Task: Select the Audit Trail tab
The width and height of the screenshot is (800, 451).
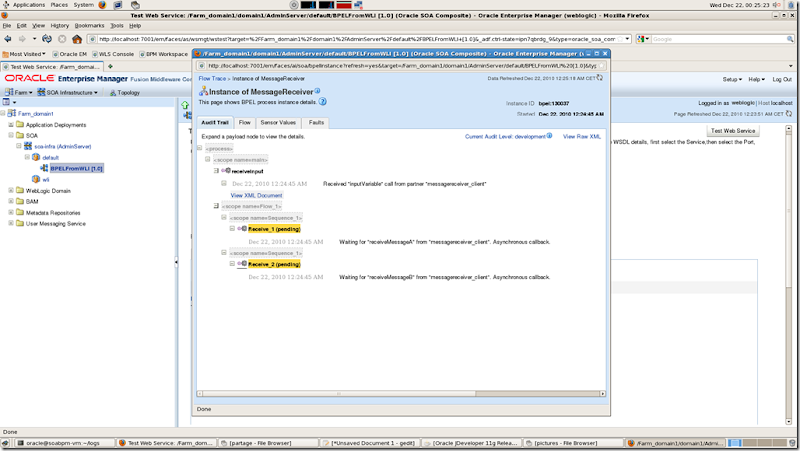Action: pos(215,122)
